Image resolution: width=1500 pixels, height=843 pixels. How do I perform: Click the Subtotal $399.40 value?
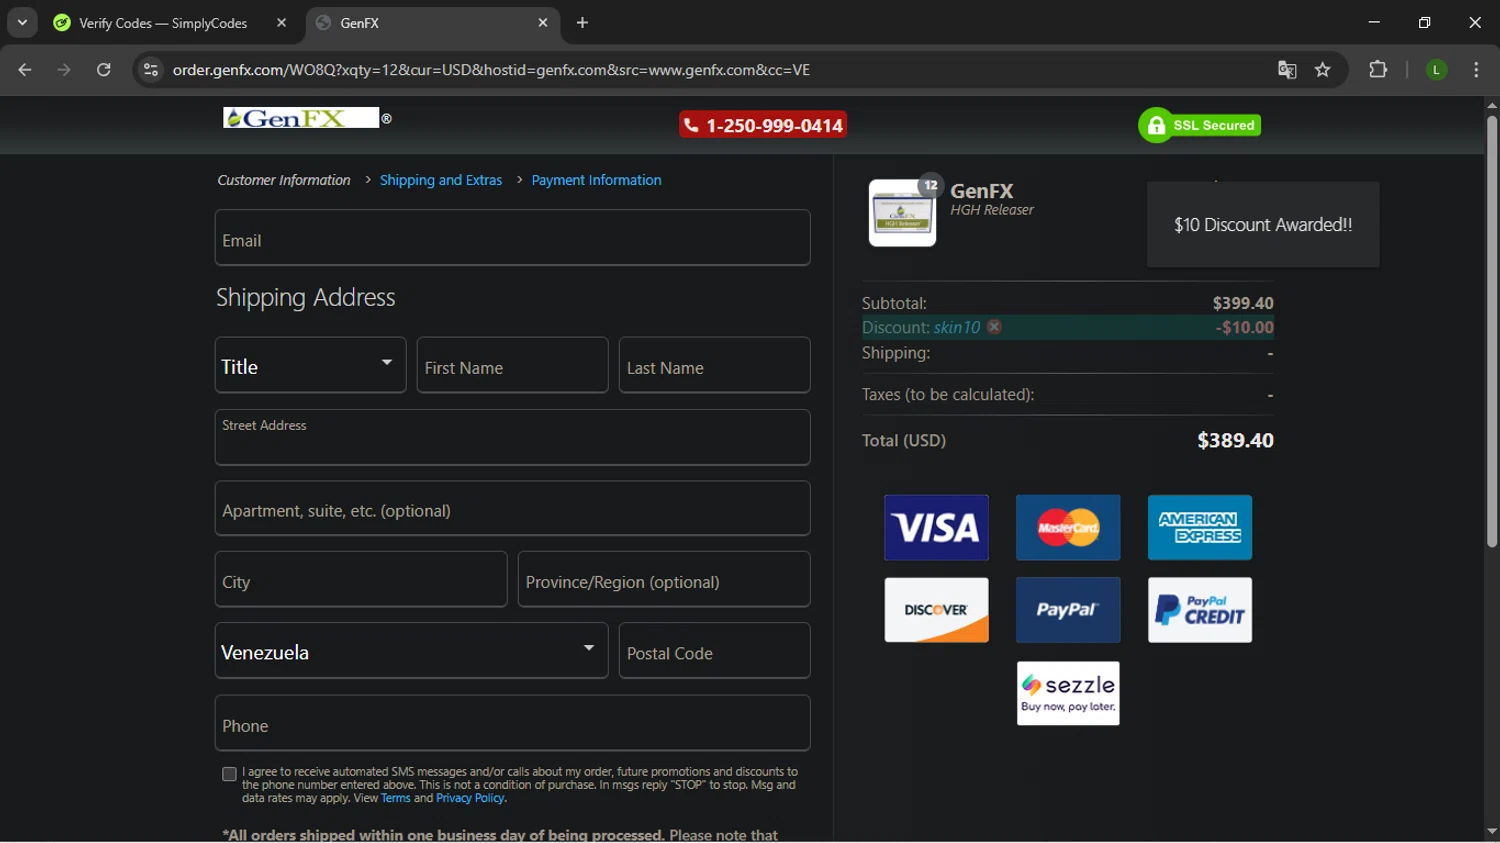click(1243, 303)
